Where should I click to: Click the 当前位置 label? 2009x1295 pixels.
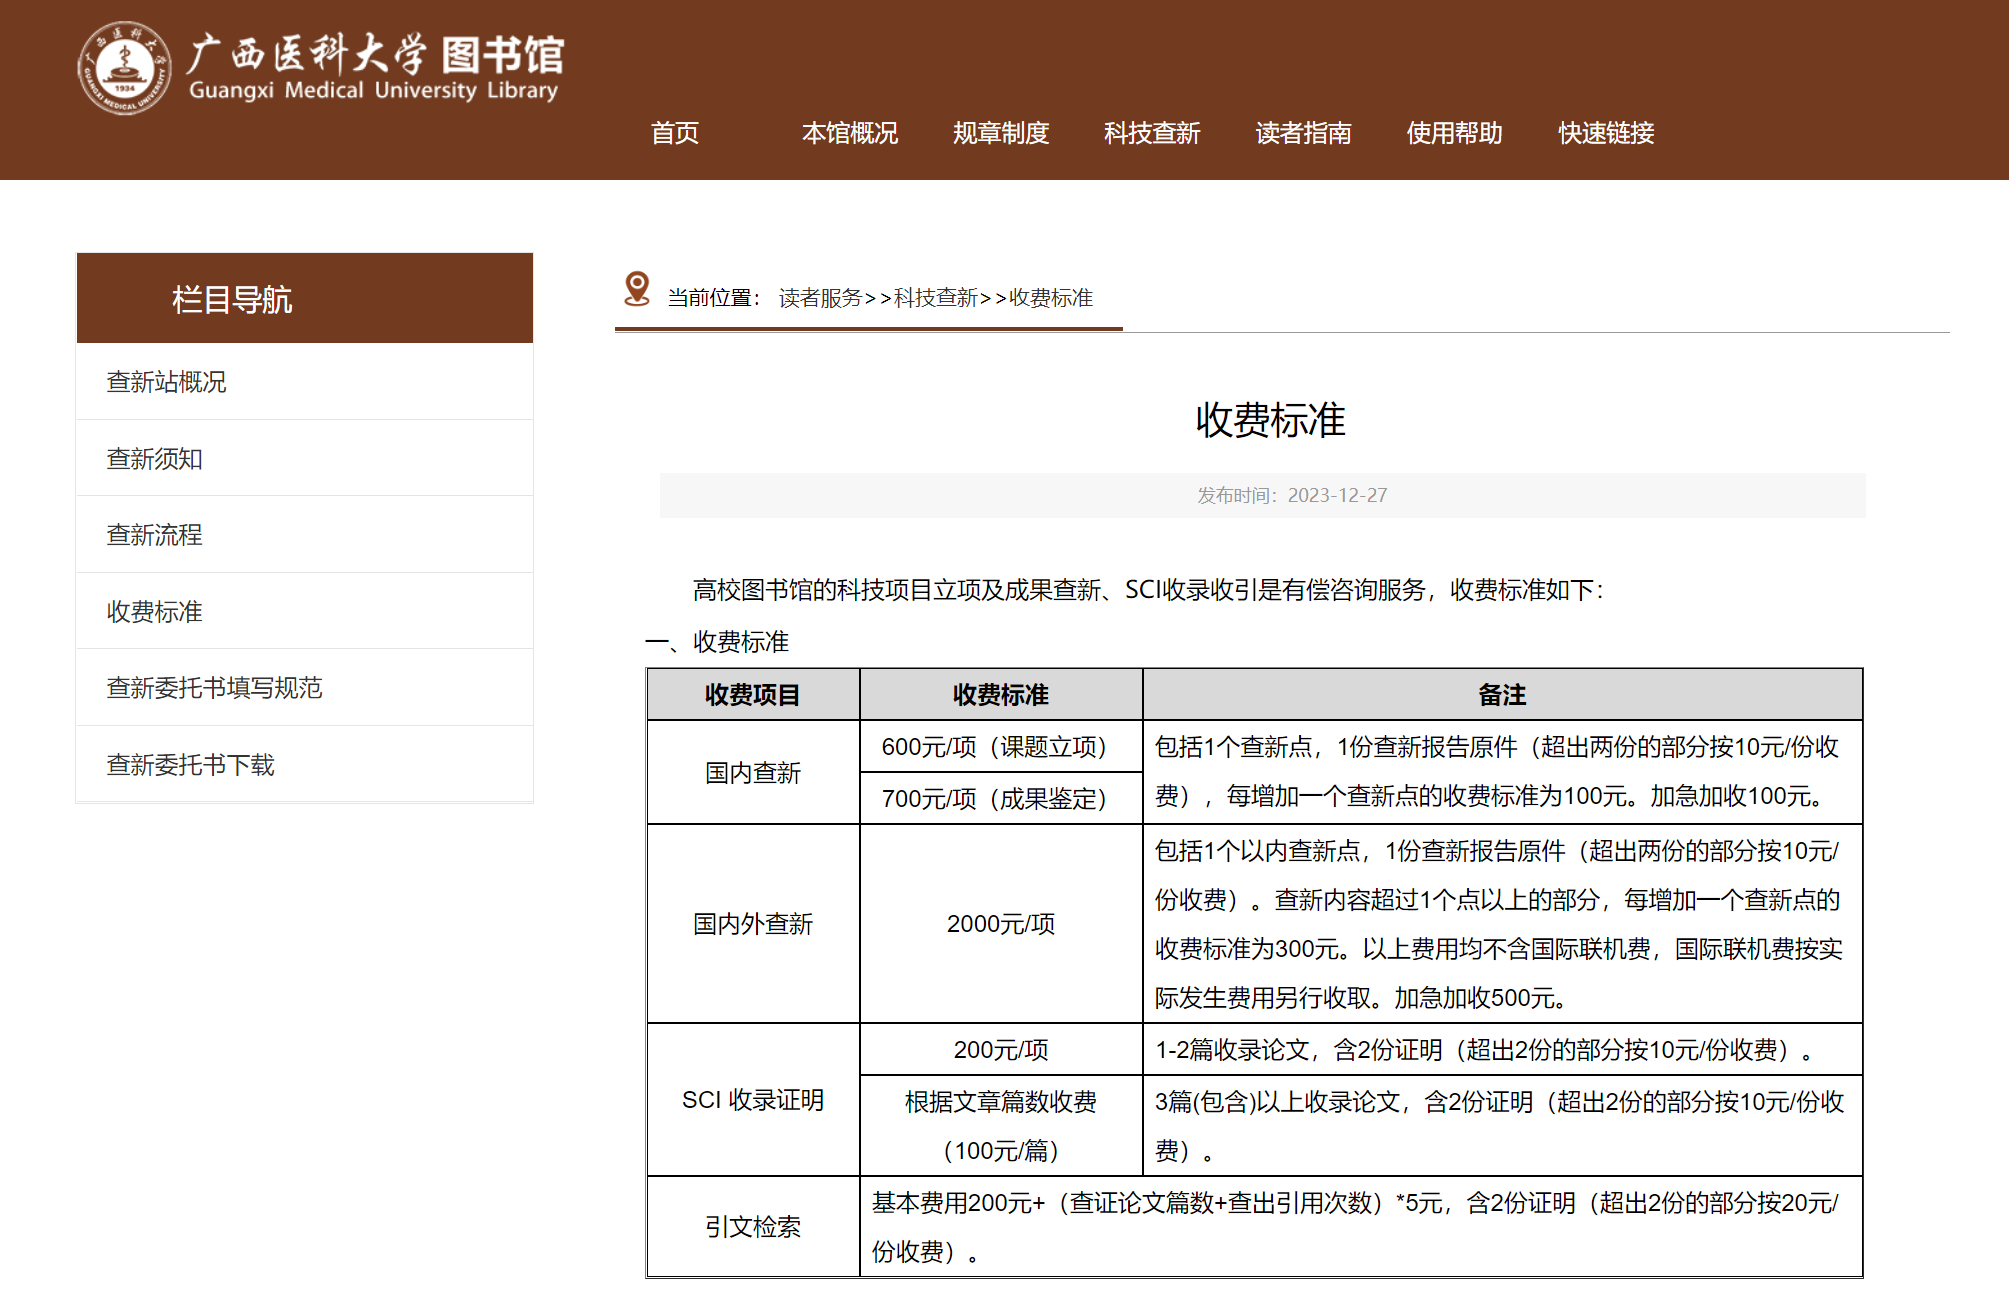coord(714,298)
